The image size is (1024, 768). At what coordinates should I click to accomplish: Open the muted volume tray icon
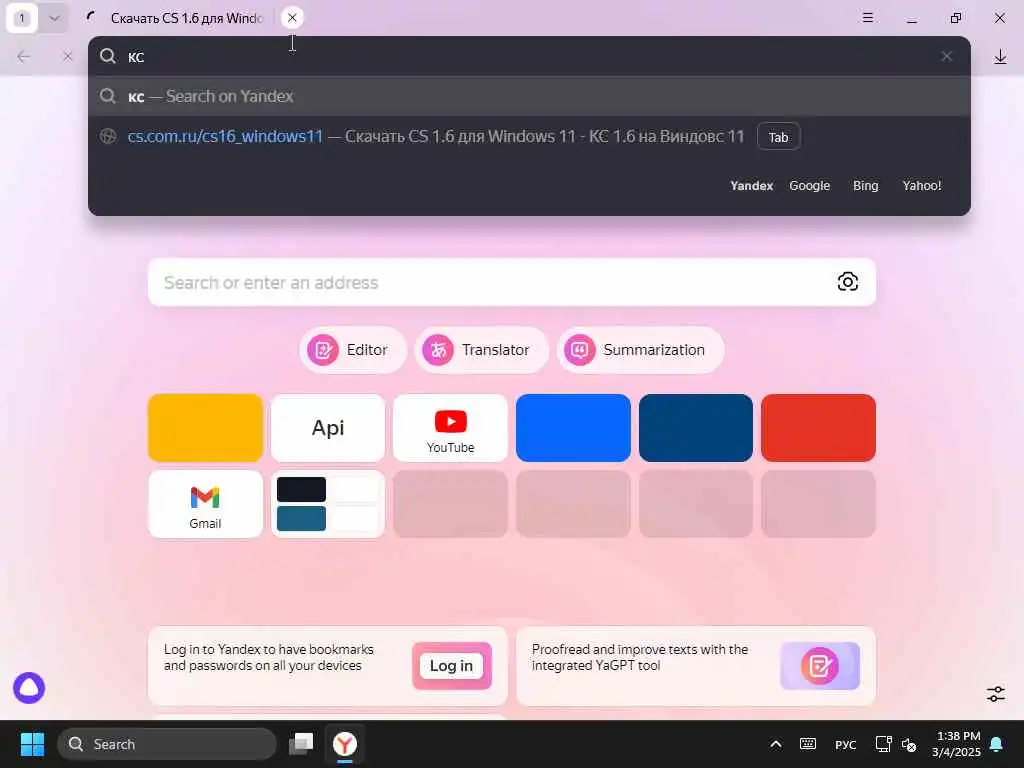tap(908, 744)
